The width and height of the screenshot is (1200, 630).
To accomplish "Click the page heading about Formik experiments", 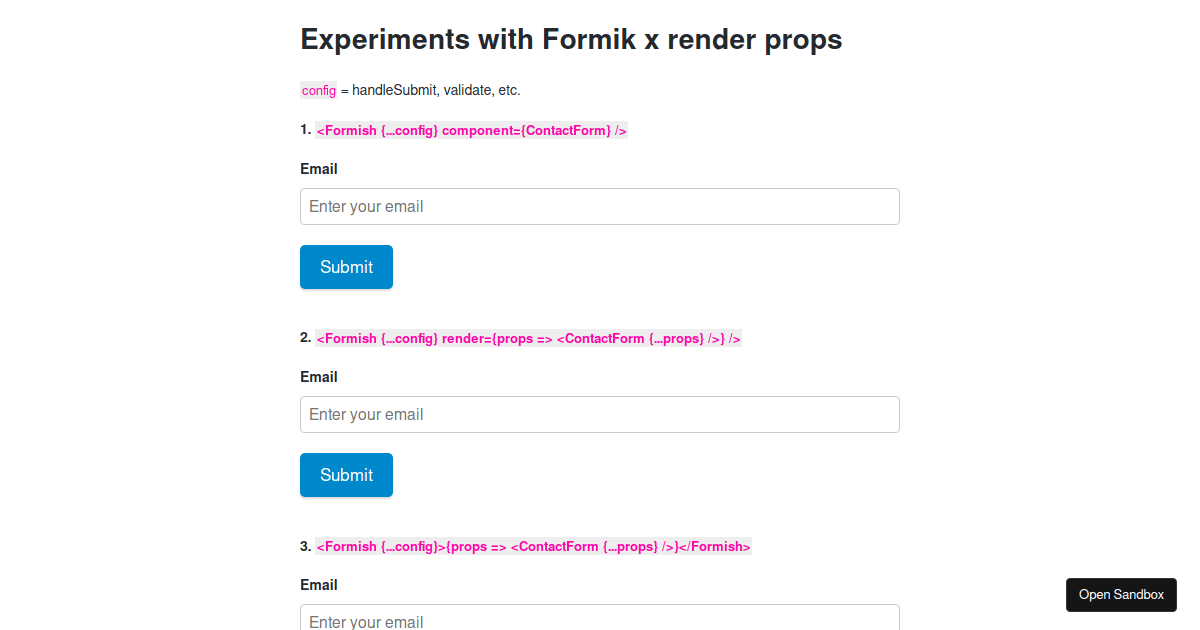I will point(571,39).
